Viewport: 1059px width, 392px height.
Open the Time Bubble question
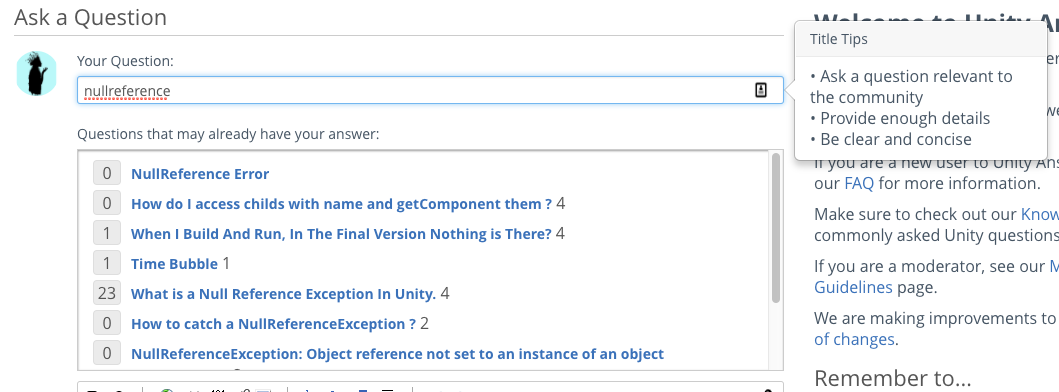174,264
